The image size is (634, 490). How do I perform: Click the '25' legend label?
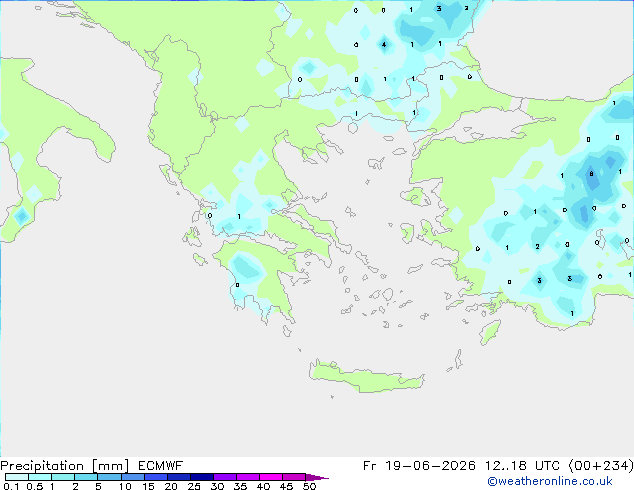194,486
